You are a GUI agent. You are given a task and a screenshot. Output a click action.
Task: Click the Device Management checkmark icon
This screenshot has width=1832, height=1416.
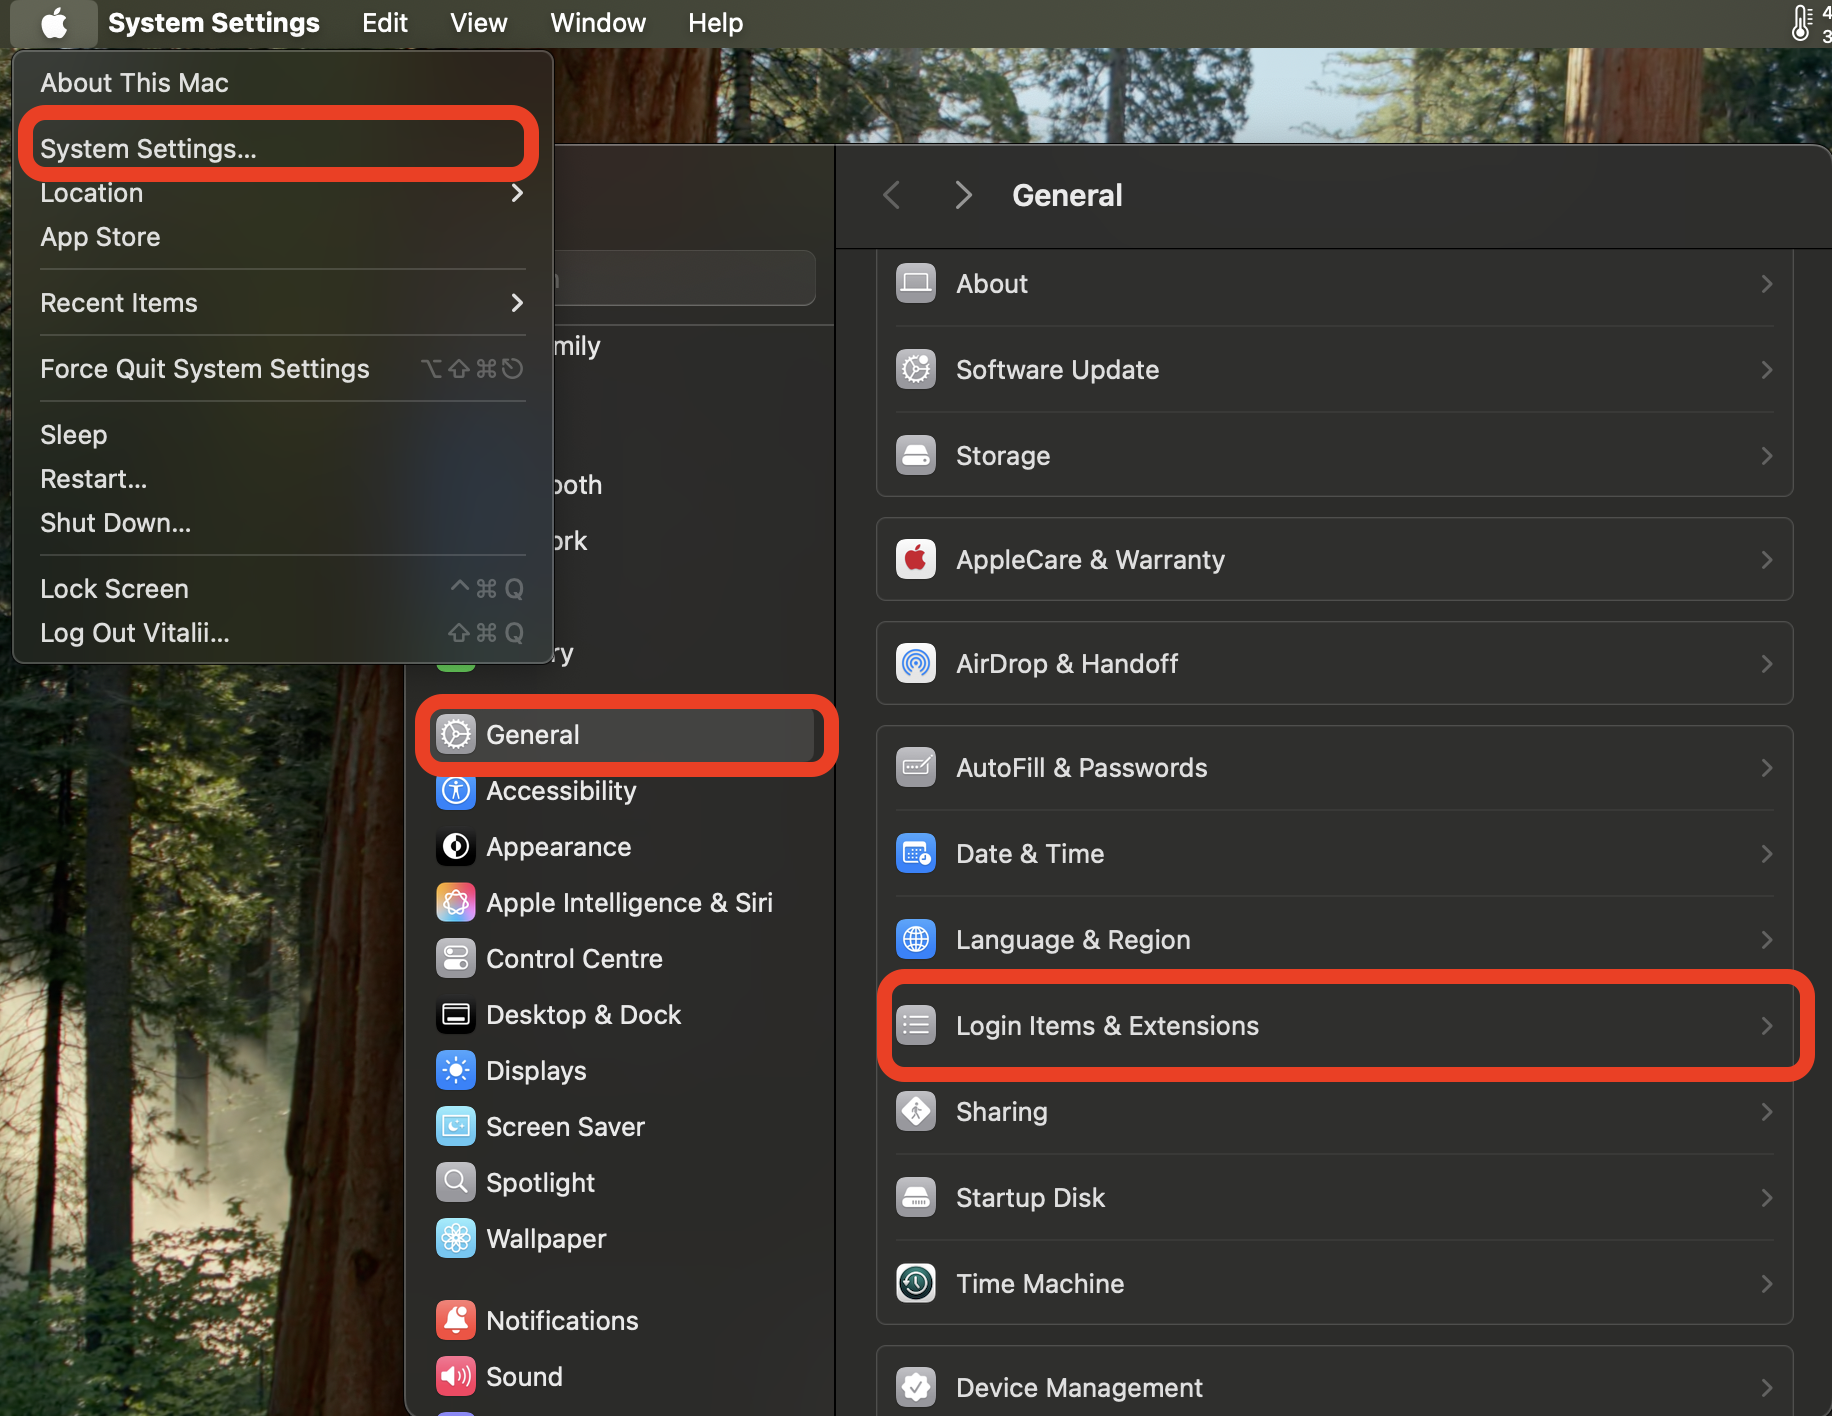click(916, 1387)
